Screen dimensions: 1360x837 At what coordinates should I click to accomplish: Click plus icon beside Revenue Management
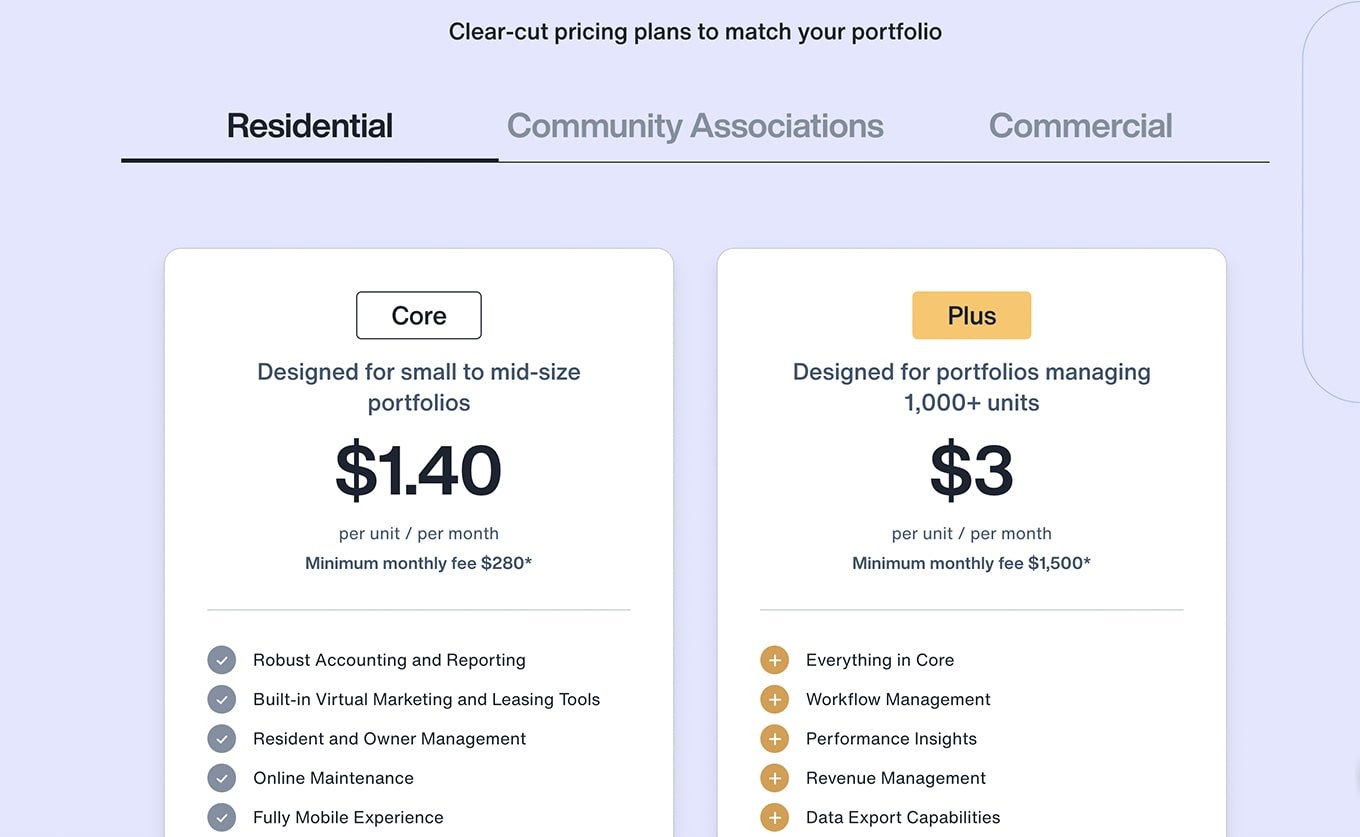point(774,778)
